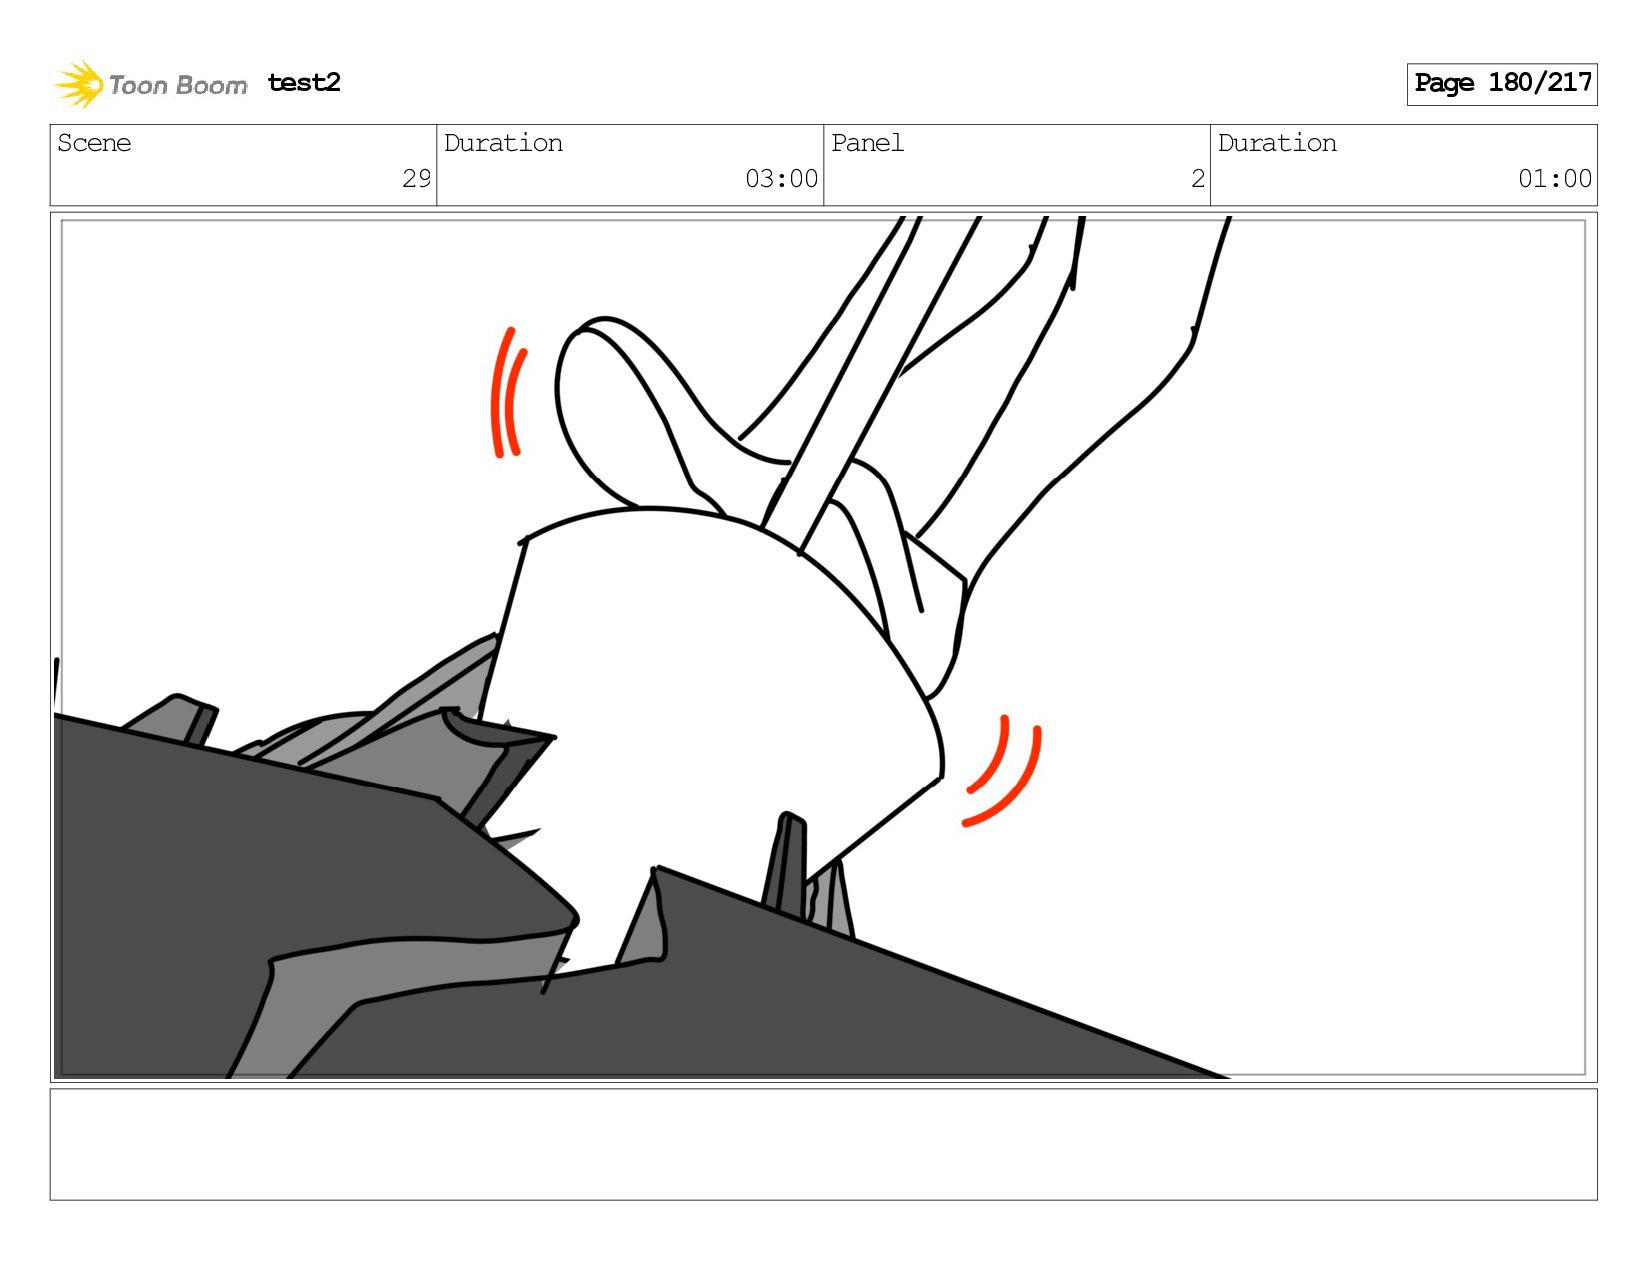Click panel duration value 01:00
Image resolution: width=1650 pixels, height=1275 pixels.
[x=1554, y=179]
